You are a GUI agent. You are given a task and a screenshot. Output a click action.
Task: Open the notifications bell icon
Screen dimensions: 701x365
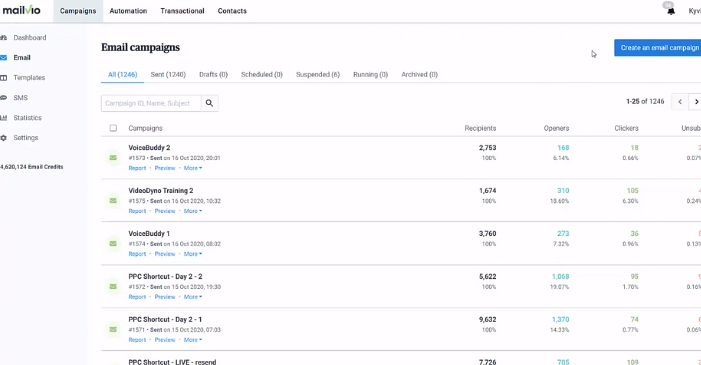click(671, 11)
